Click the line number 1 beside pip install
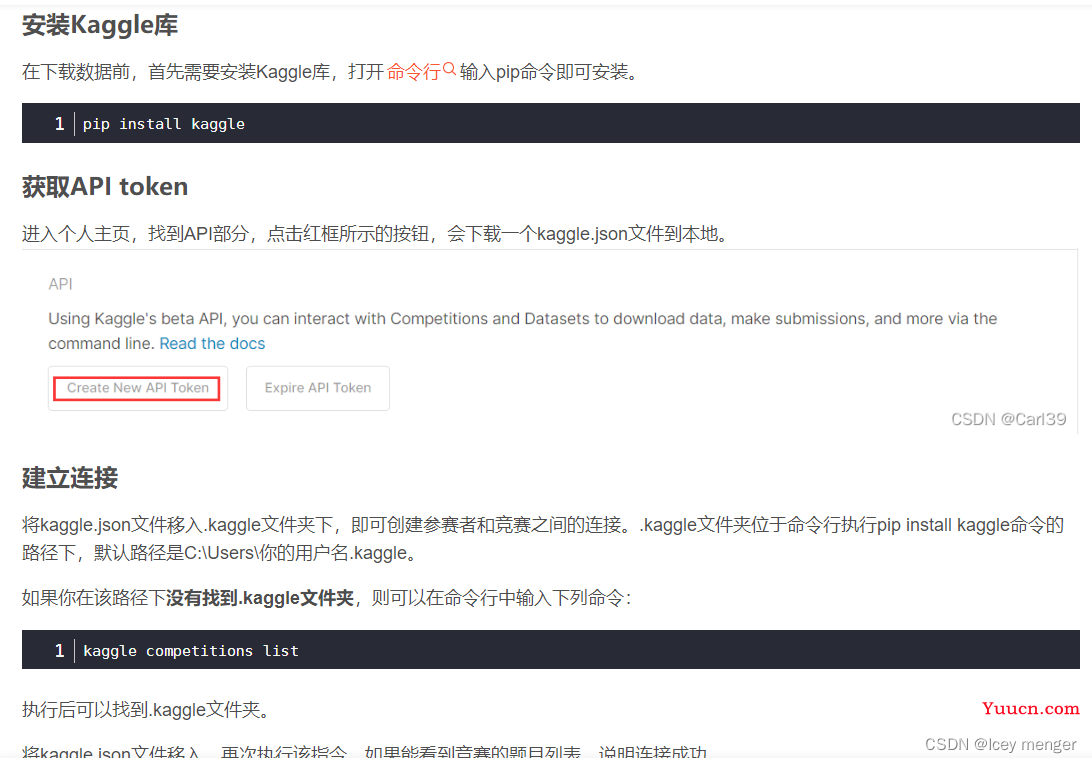Viewport: 1092px width, 763px height. pos(59,124)
